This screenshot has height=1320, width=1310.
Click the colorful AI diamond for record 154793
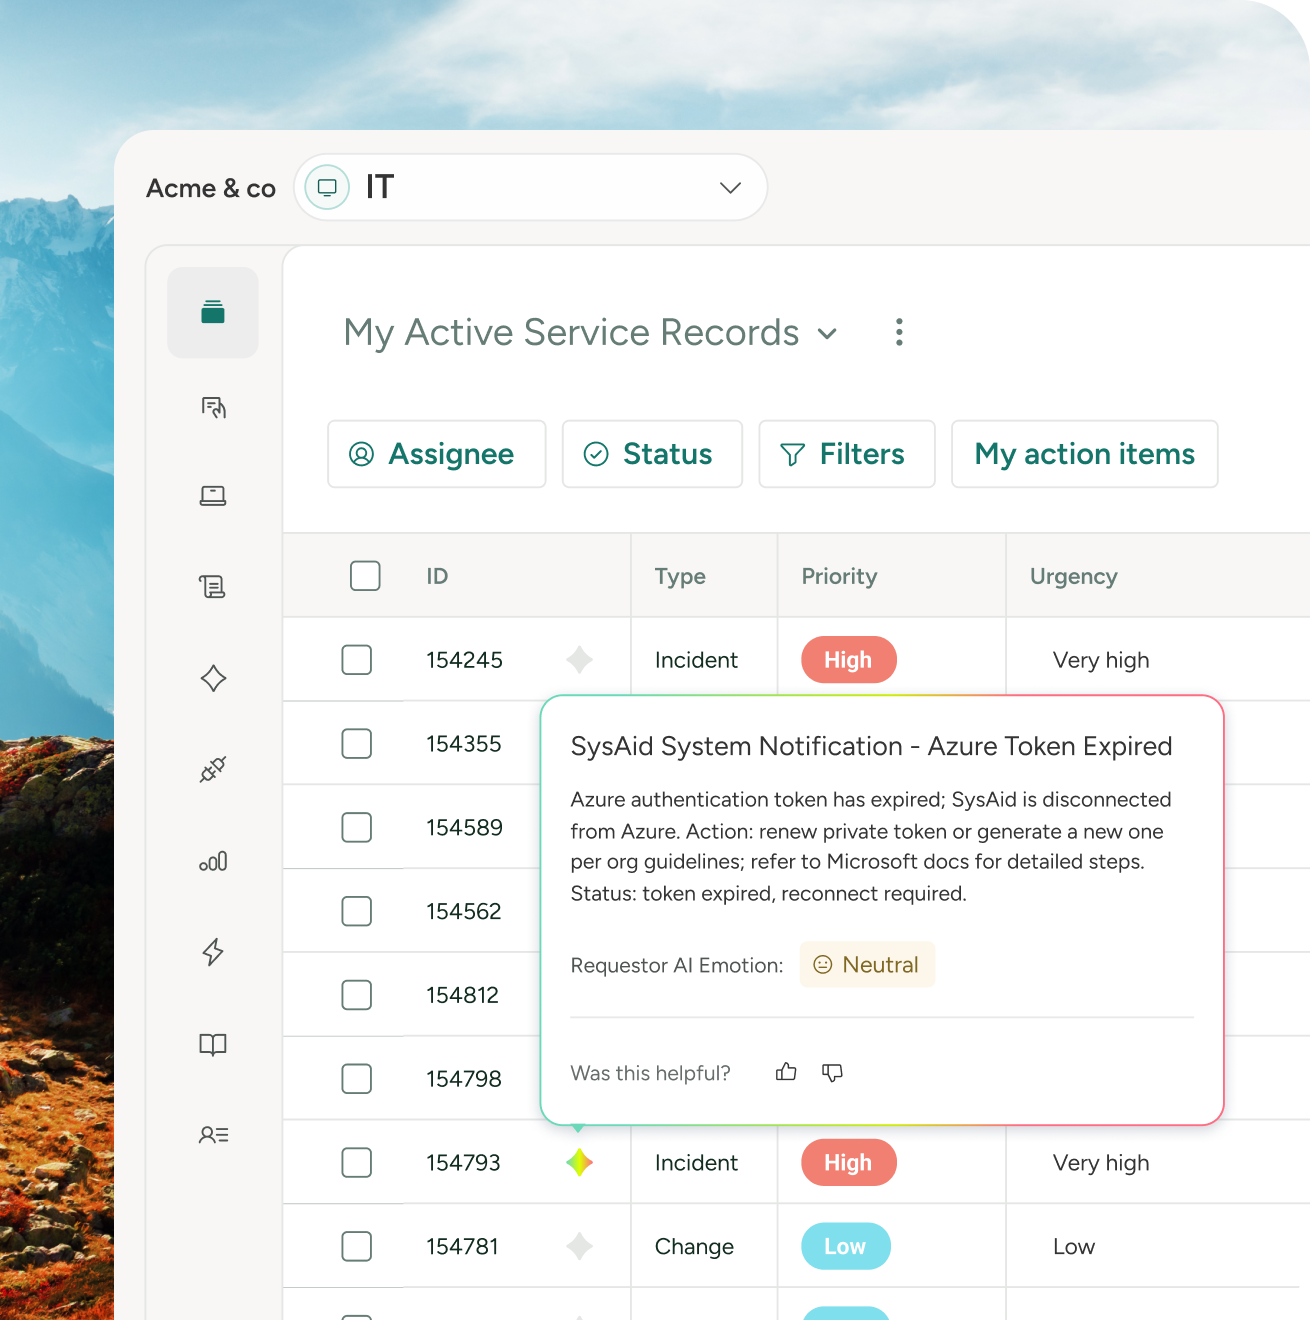click(579, 1162)
